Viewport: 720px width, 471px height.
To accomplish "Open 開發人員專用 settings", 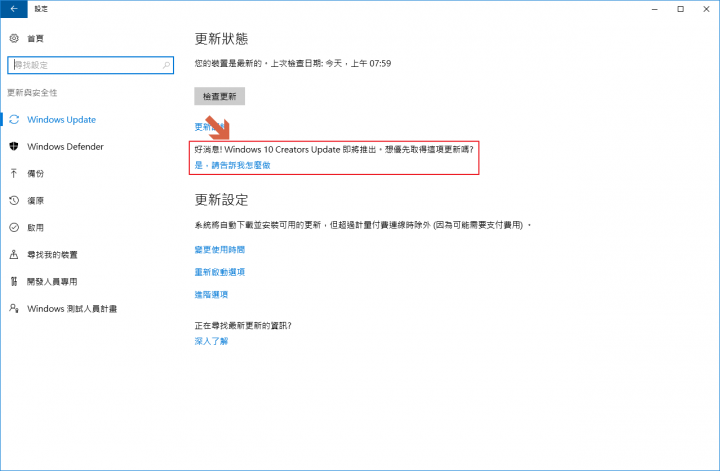I will pyautogui.click(x=52, y=281).
